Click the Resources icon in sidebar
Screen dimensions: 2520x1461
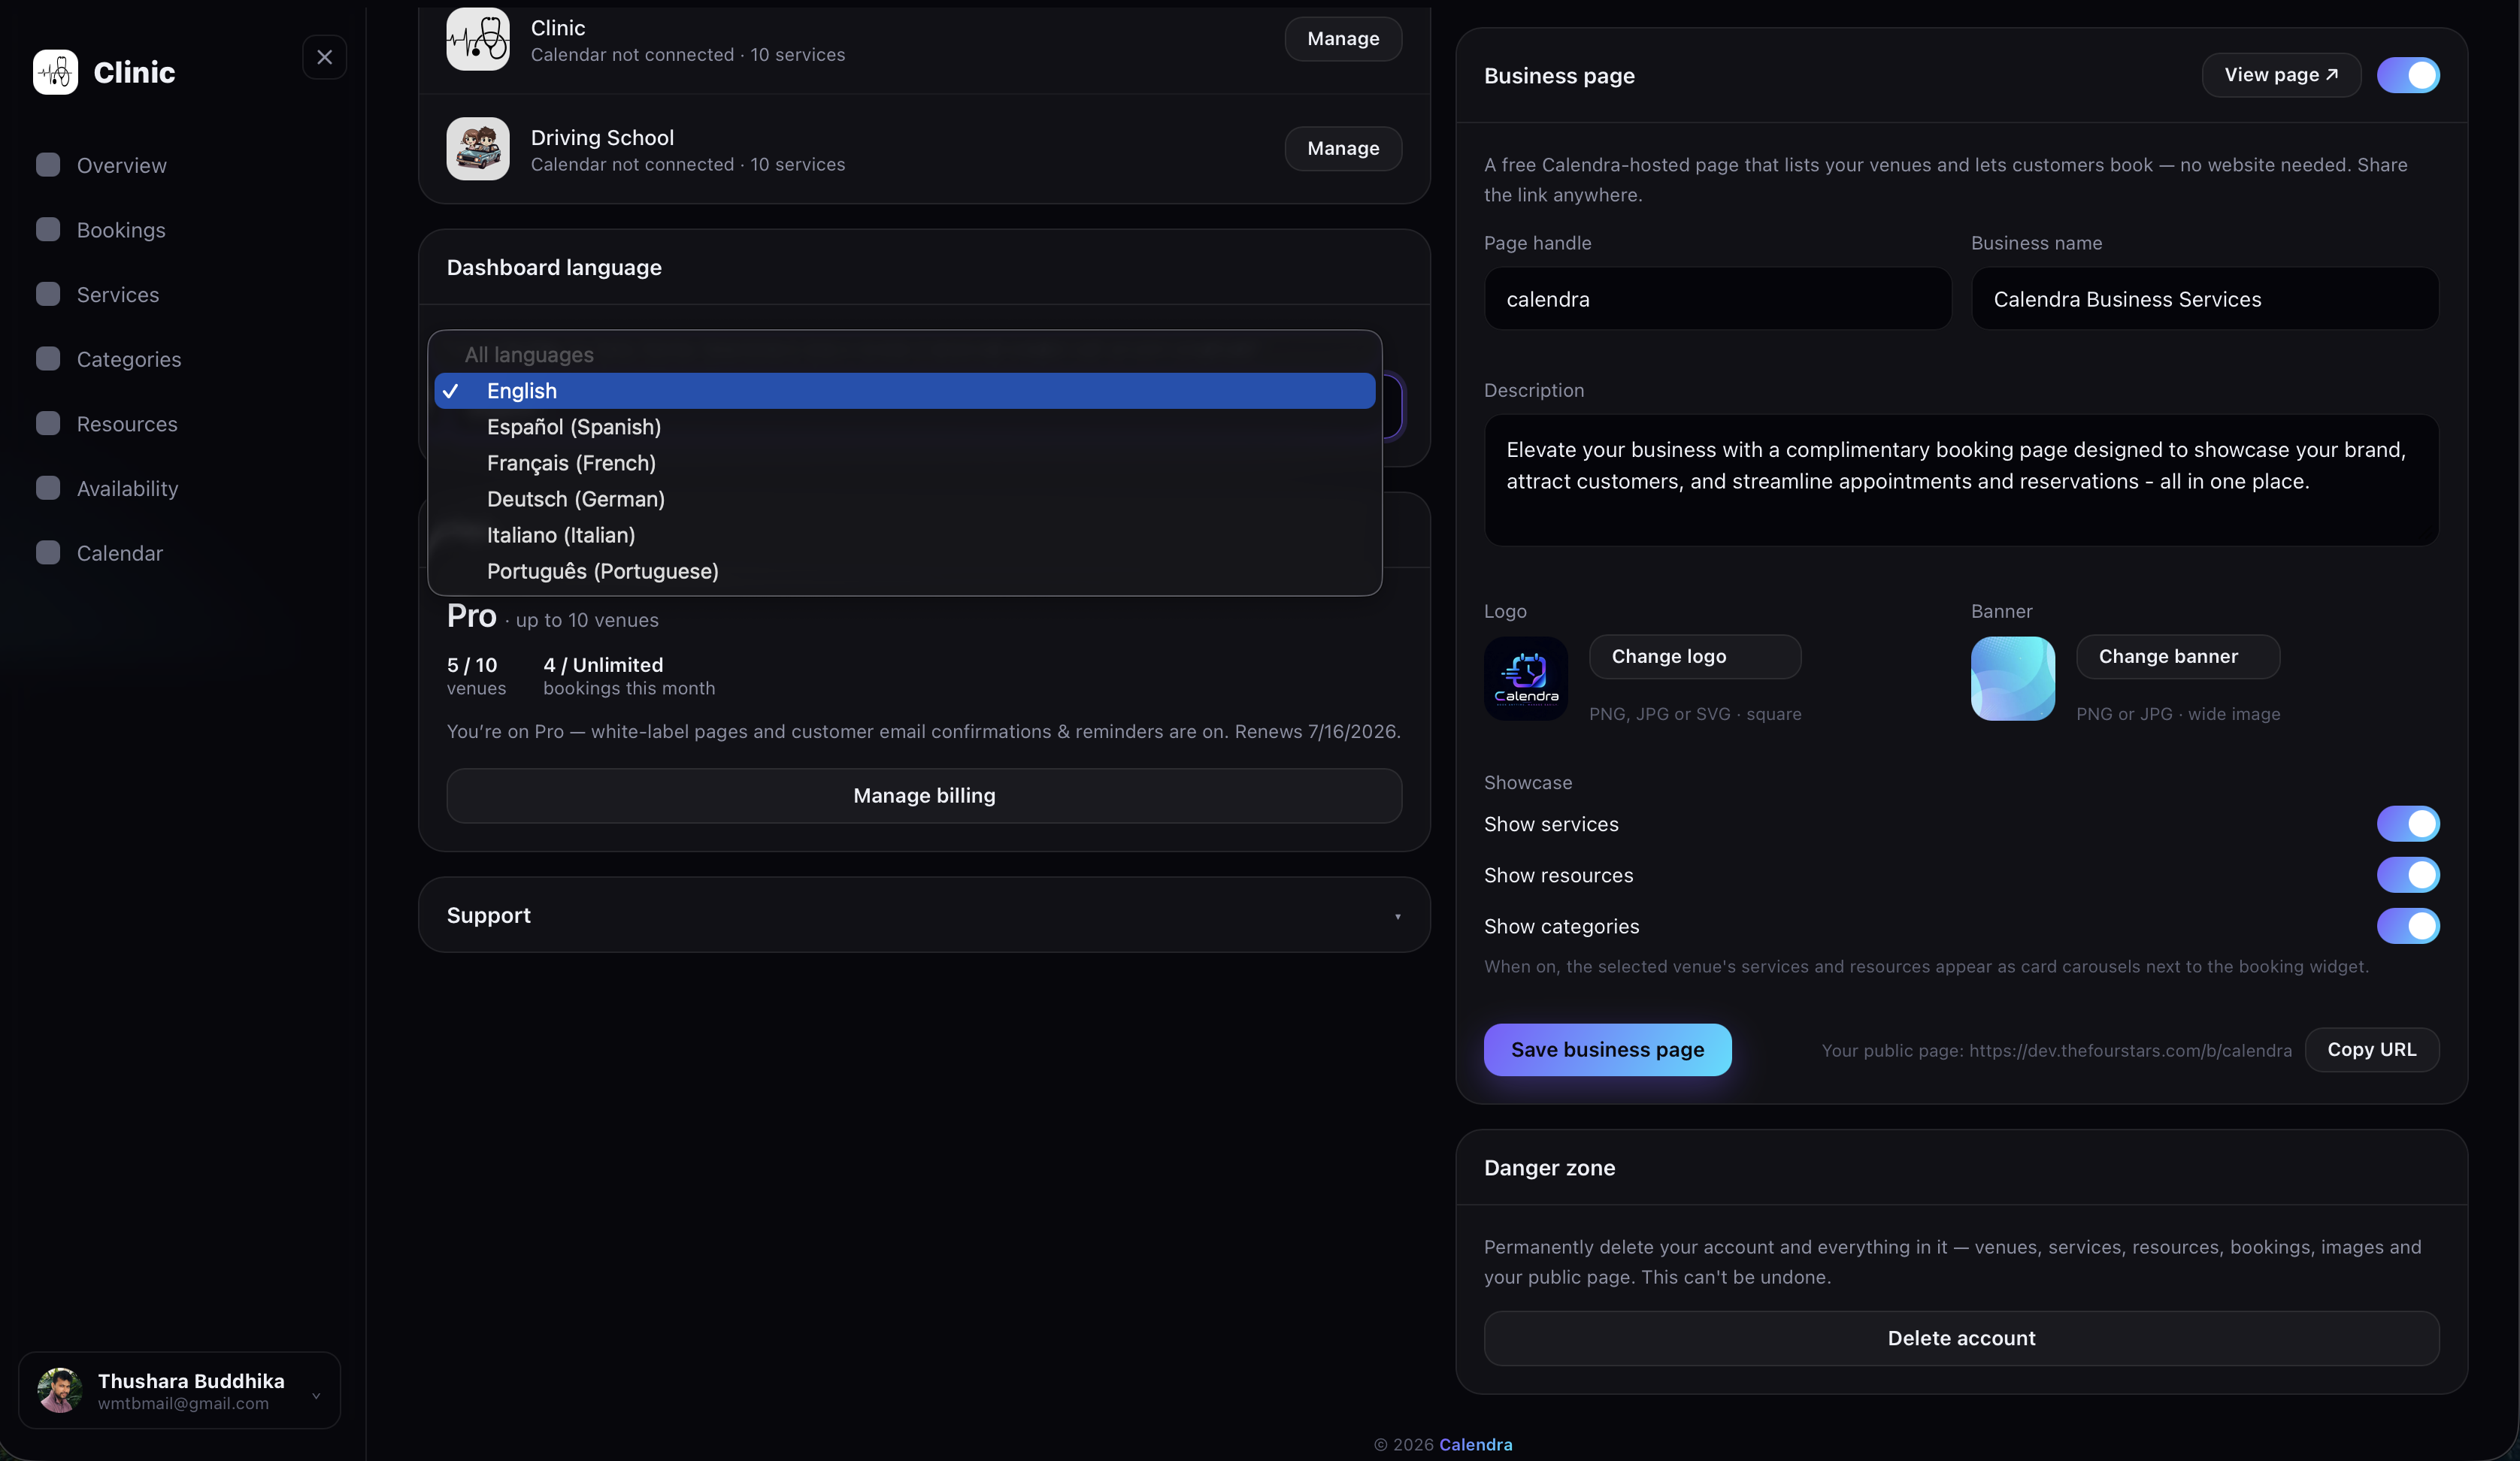click(x=48, y=424)
